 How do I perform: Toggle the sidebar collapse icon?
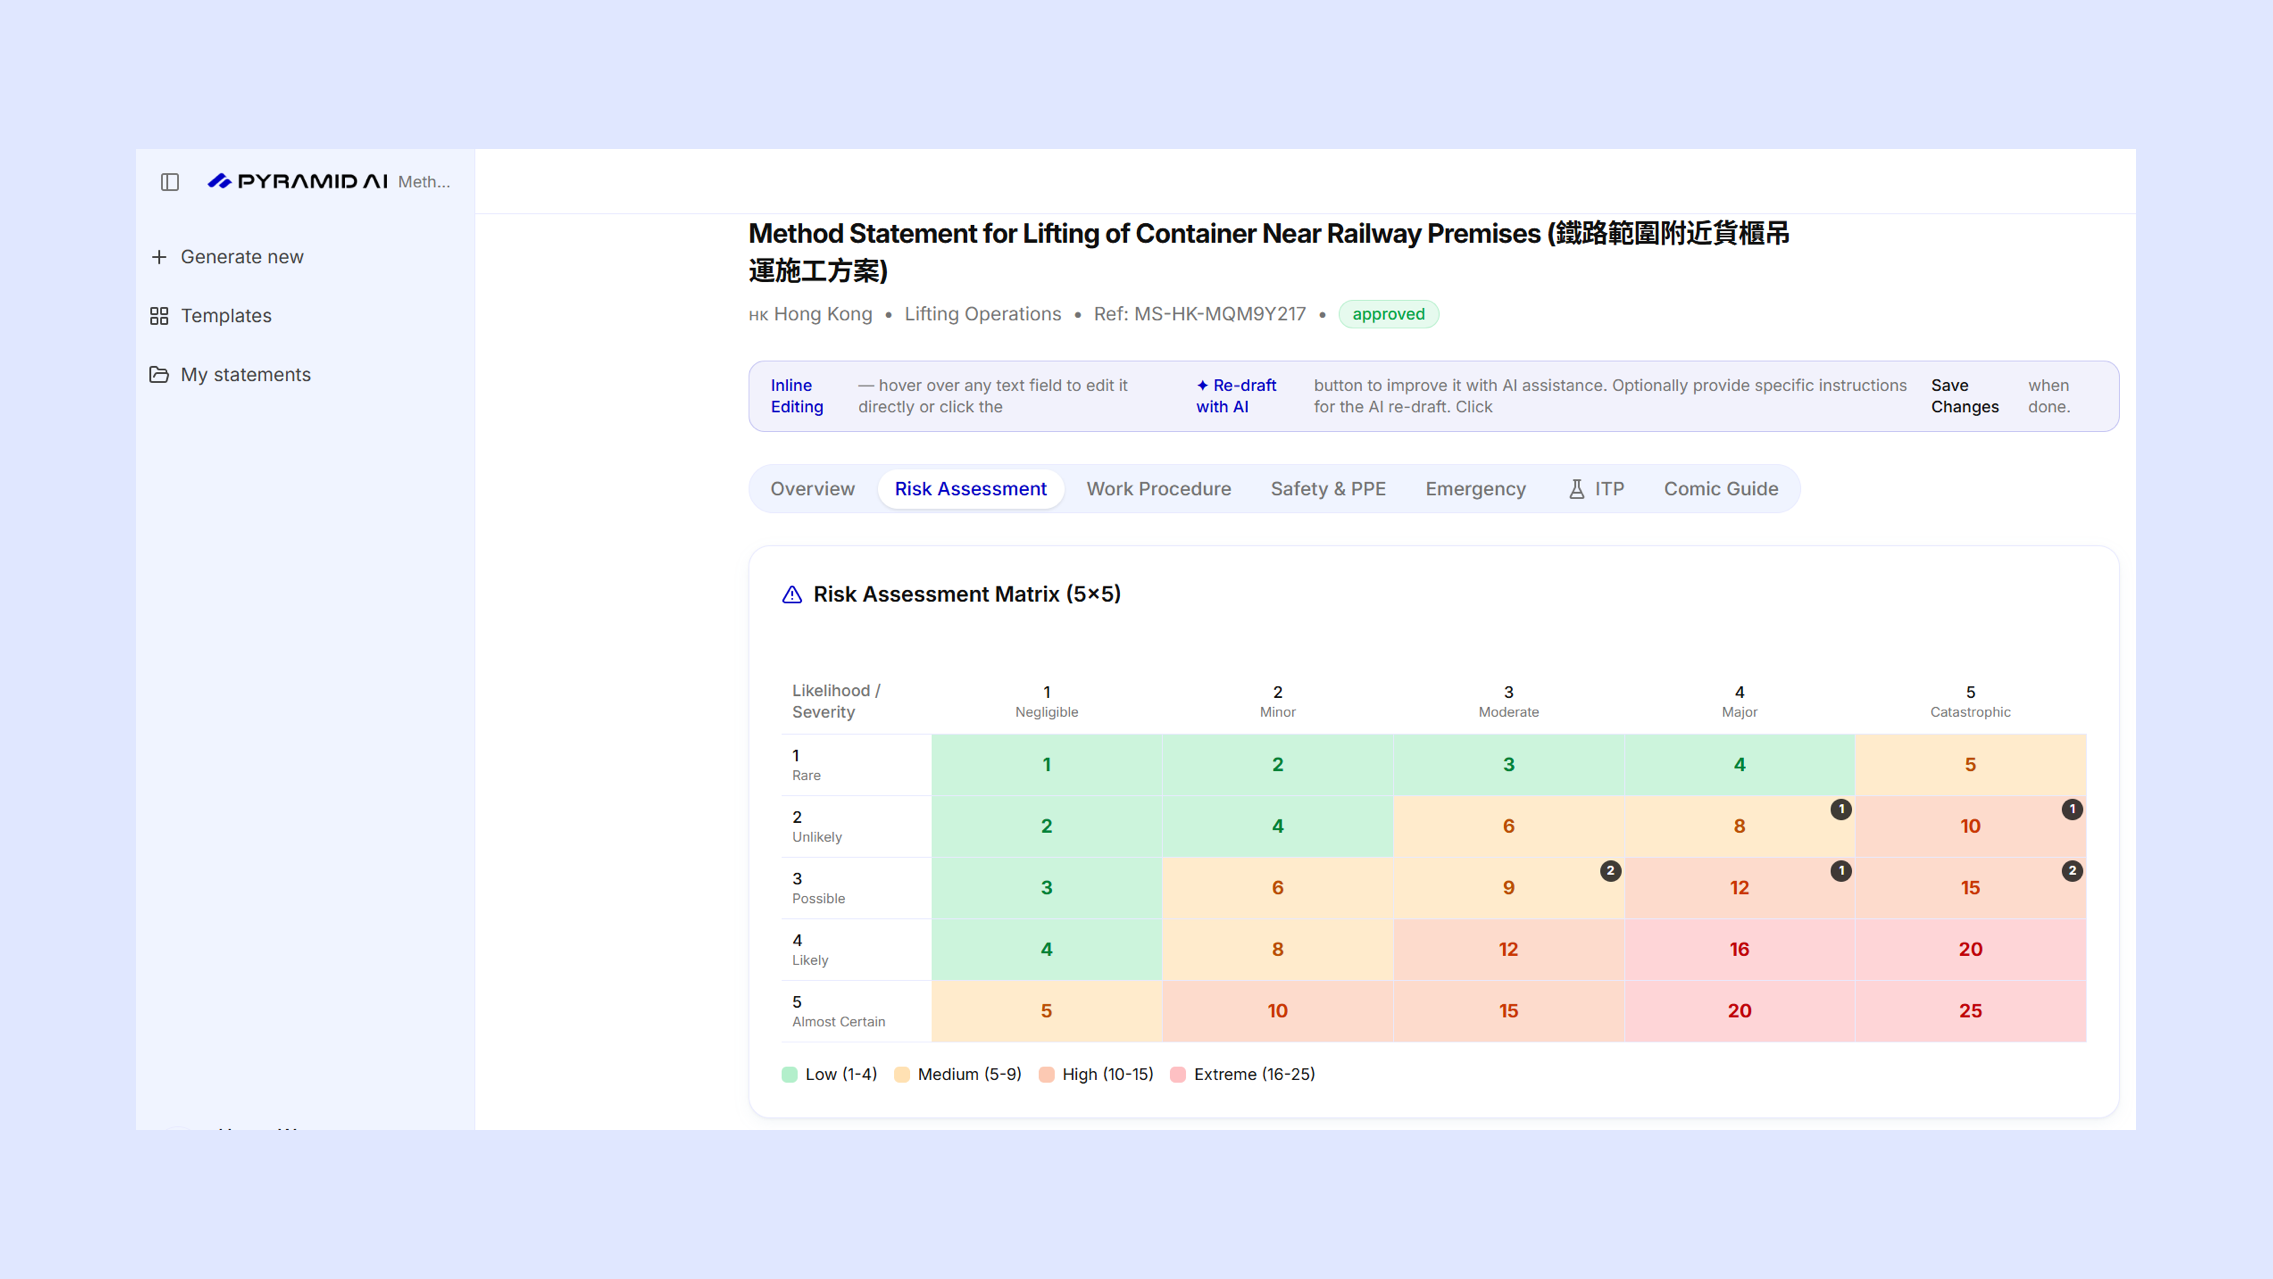[x=170, y=182]
